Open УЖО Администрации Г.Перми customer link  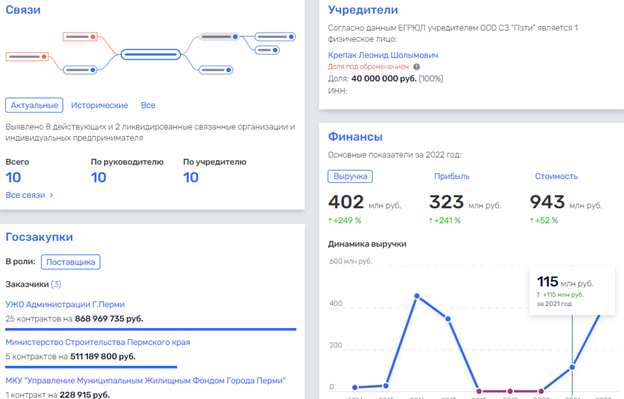click(65, 304)
